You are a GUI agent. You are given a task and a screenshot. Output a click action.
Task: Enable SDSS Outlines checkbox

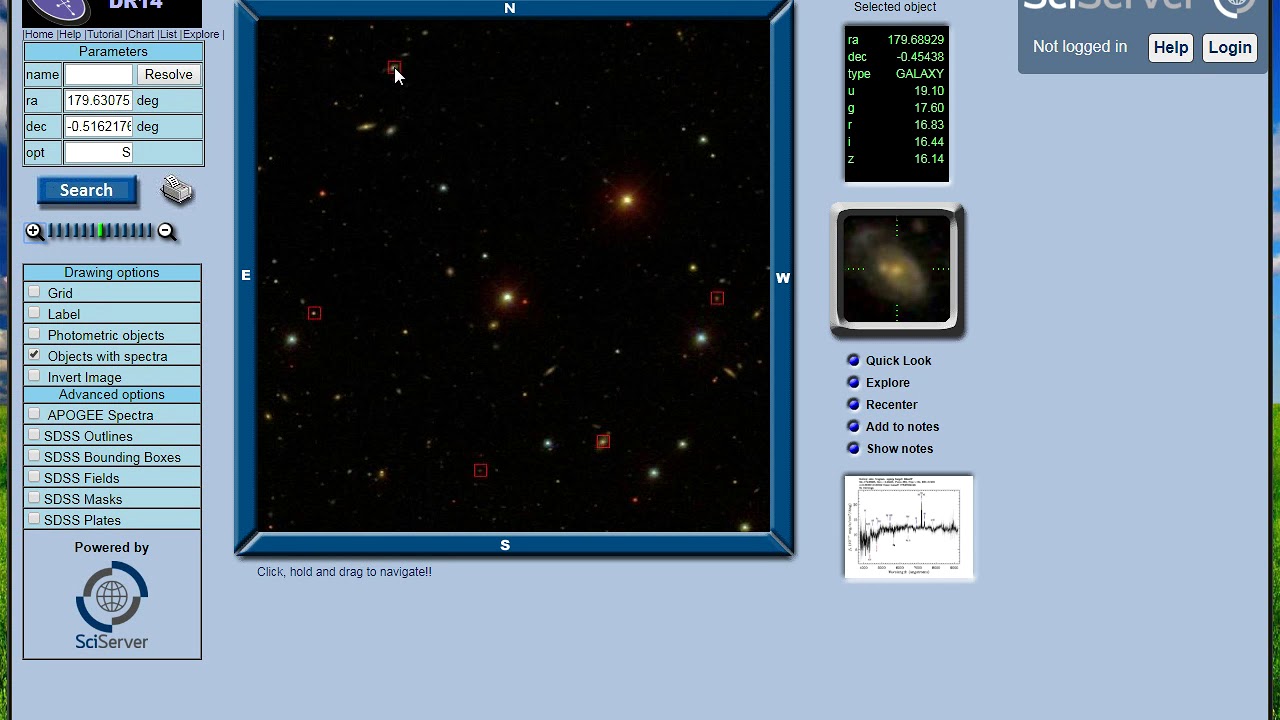pos(35,435)
